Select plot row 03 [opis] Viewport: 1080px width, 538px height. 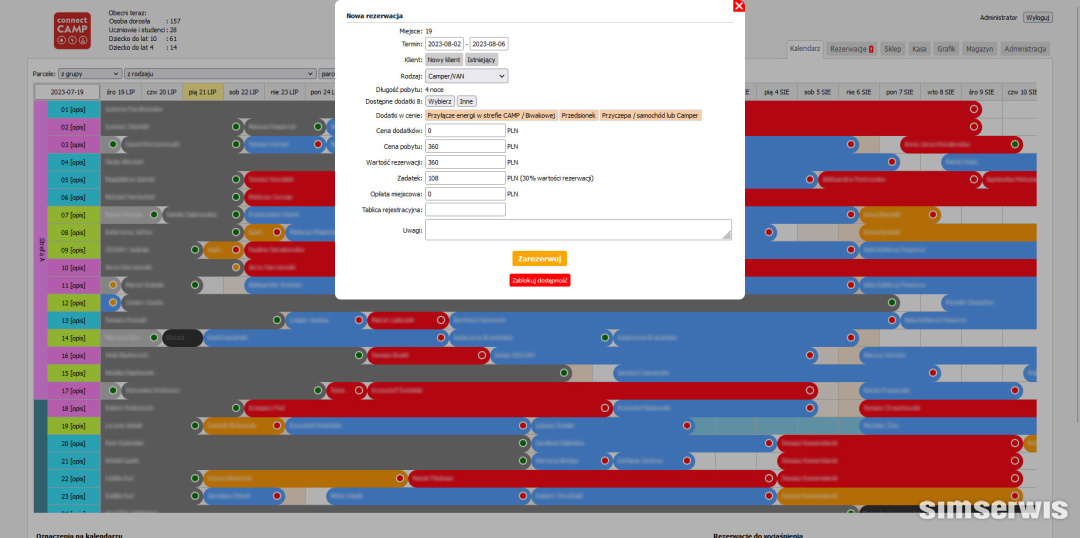point(74,145)
